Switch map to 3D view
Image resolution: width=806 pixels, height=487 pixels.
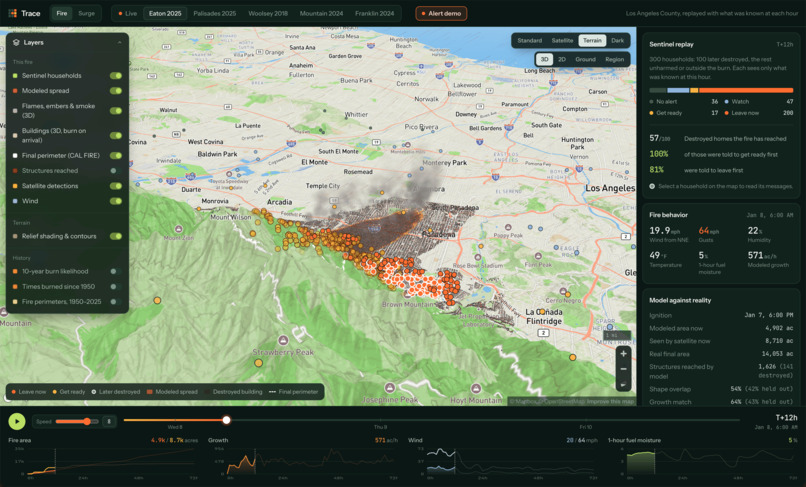click(x=544, y=60)
